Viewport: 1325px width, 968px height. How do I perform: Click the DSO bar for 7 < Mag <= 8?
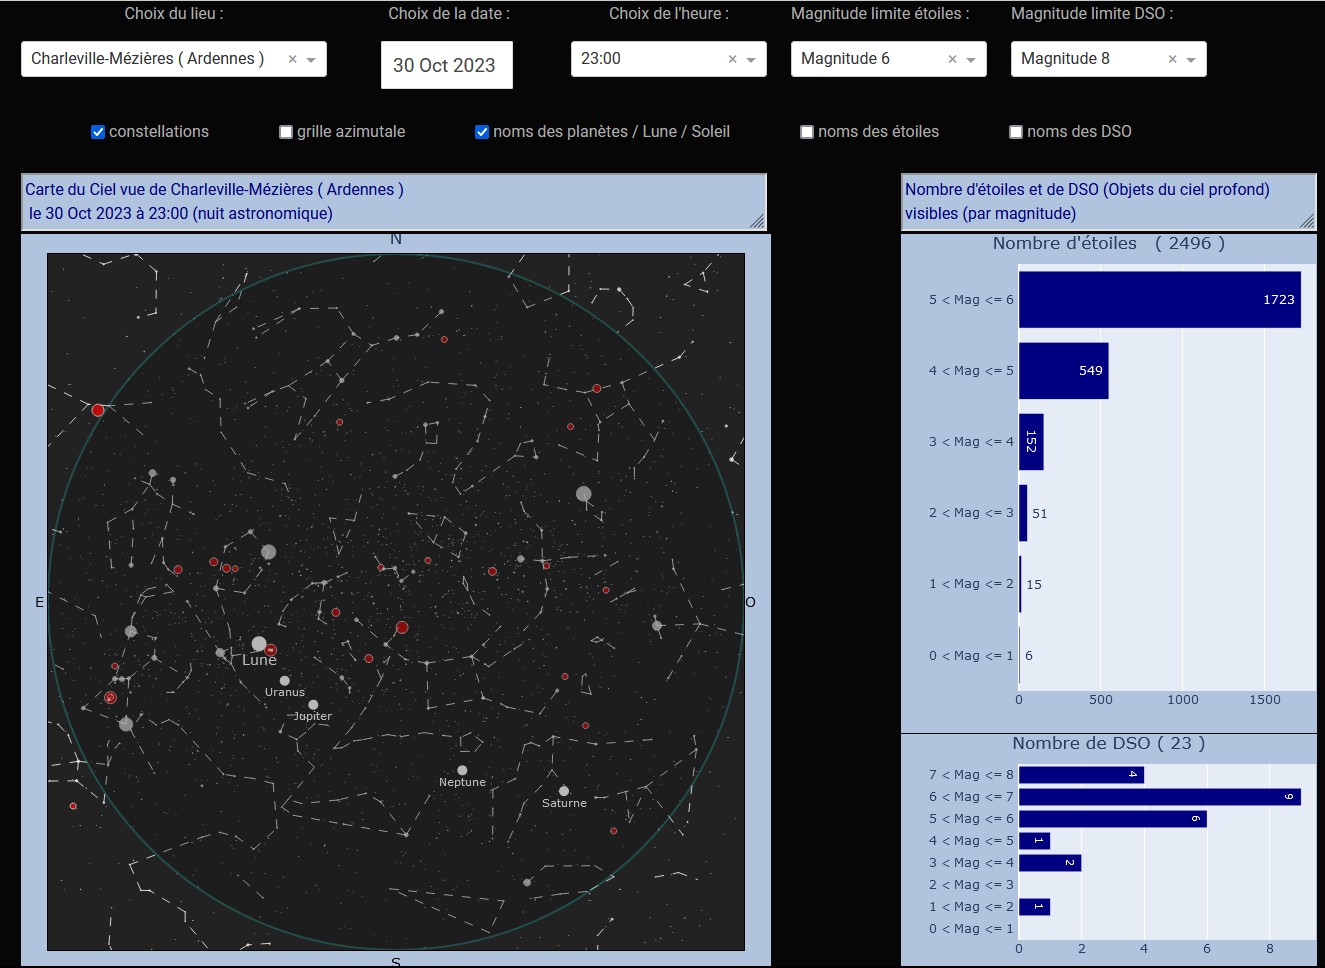click(x=1081, y=775)
